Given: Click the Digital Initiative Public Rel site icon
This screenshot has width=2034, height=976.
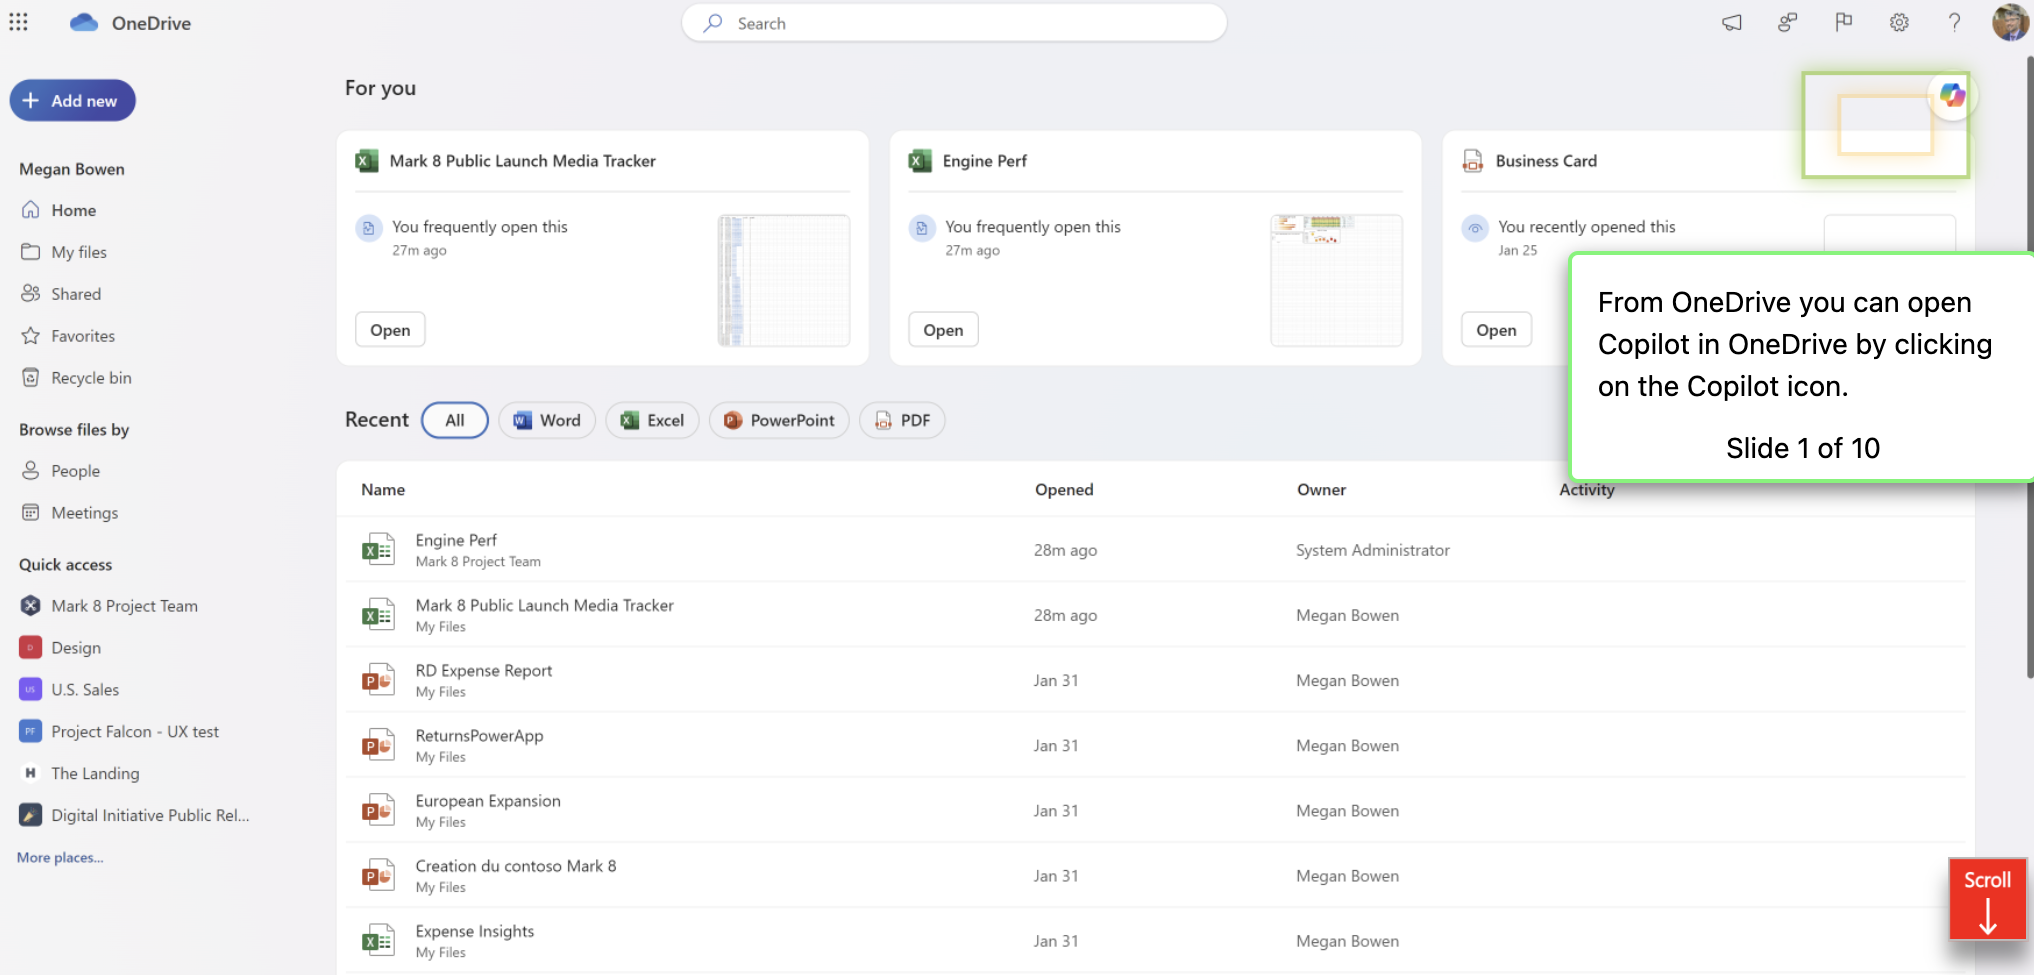Looking at the screenshot, I should tap(31, 815).
